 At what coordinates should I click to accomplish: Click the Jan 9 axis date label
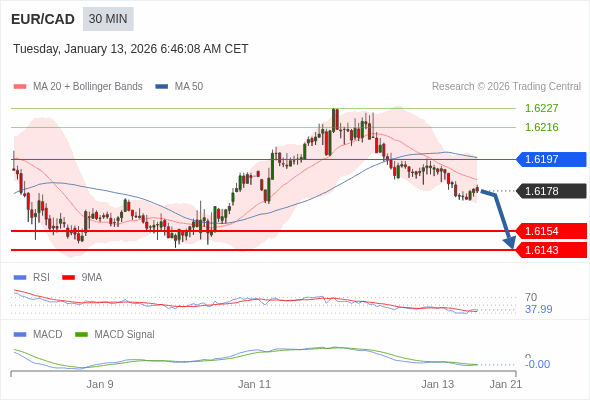[x=100, y=384]
